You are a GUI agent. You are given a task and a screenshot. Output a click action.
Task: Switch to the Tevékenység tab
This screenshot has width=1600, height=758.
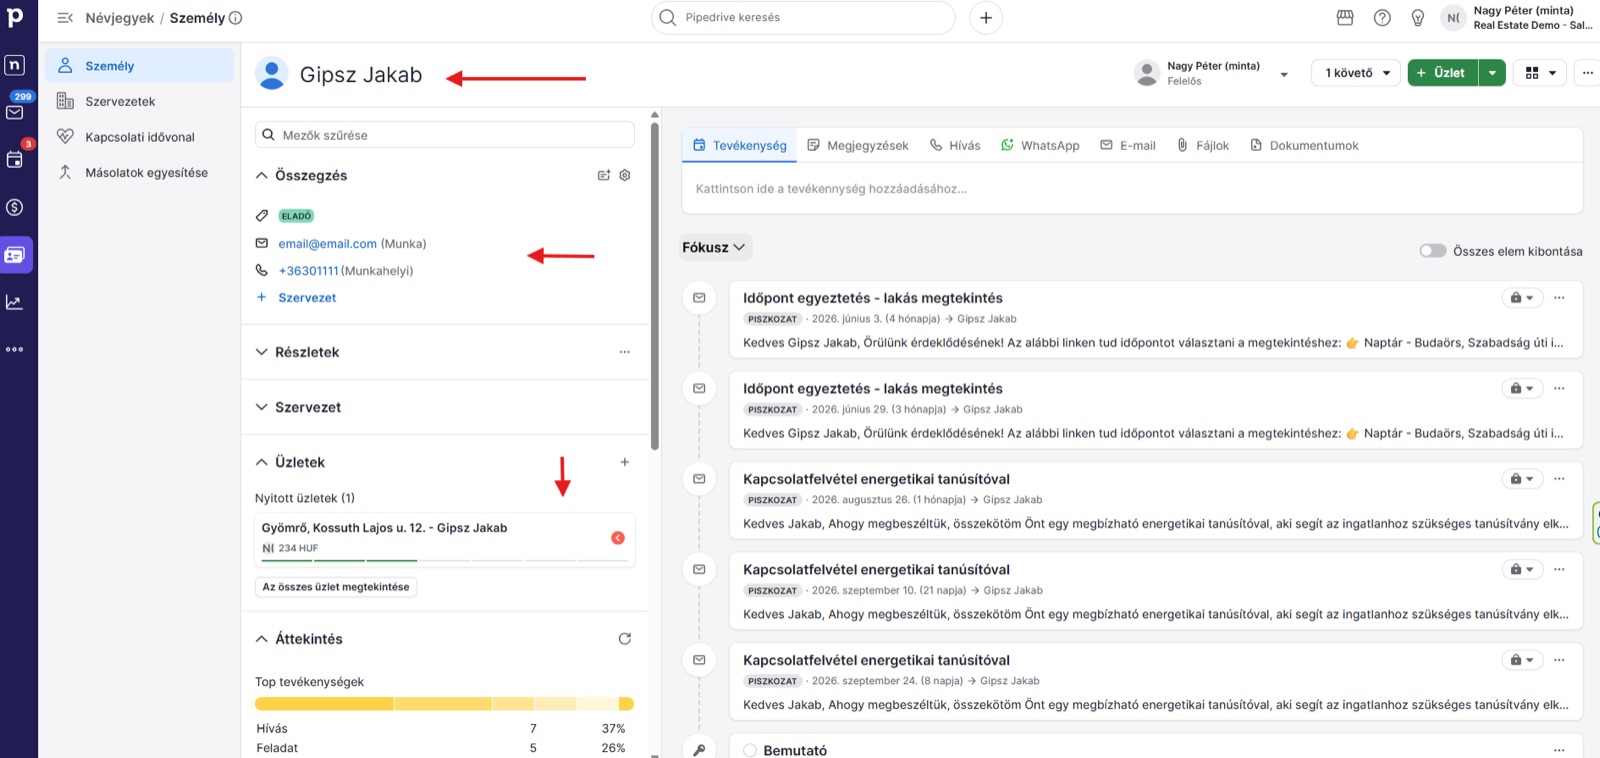tap(740, 146)
